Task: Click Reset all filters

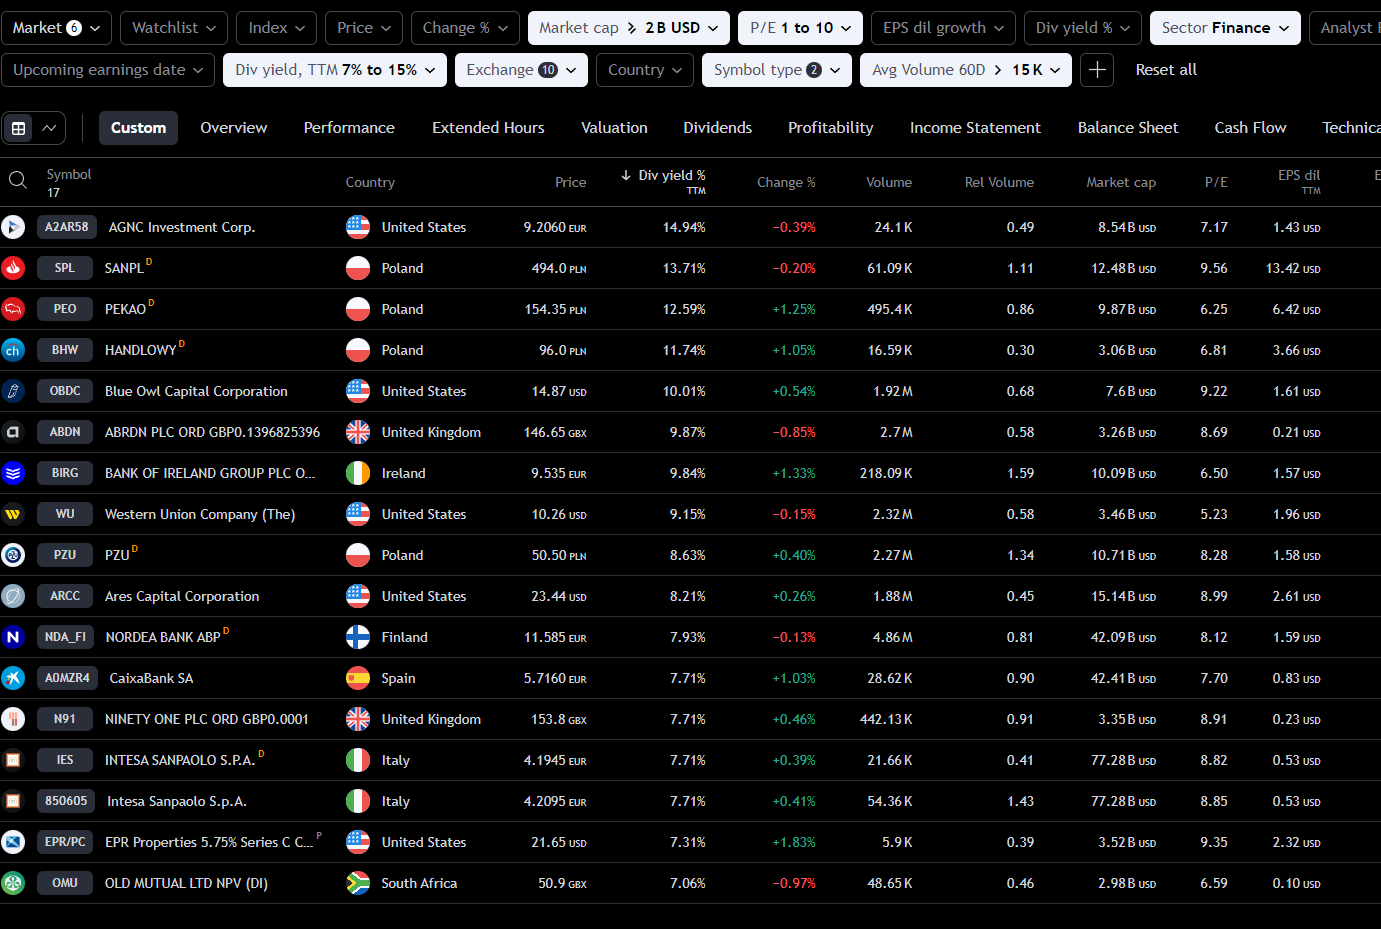Action: pos(1165,70)
